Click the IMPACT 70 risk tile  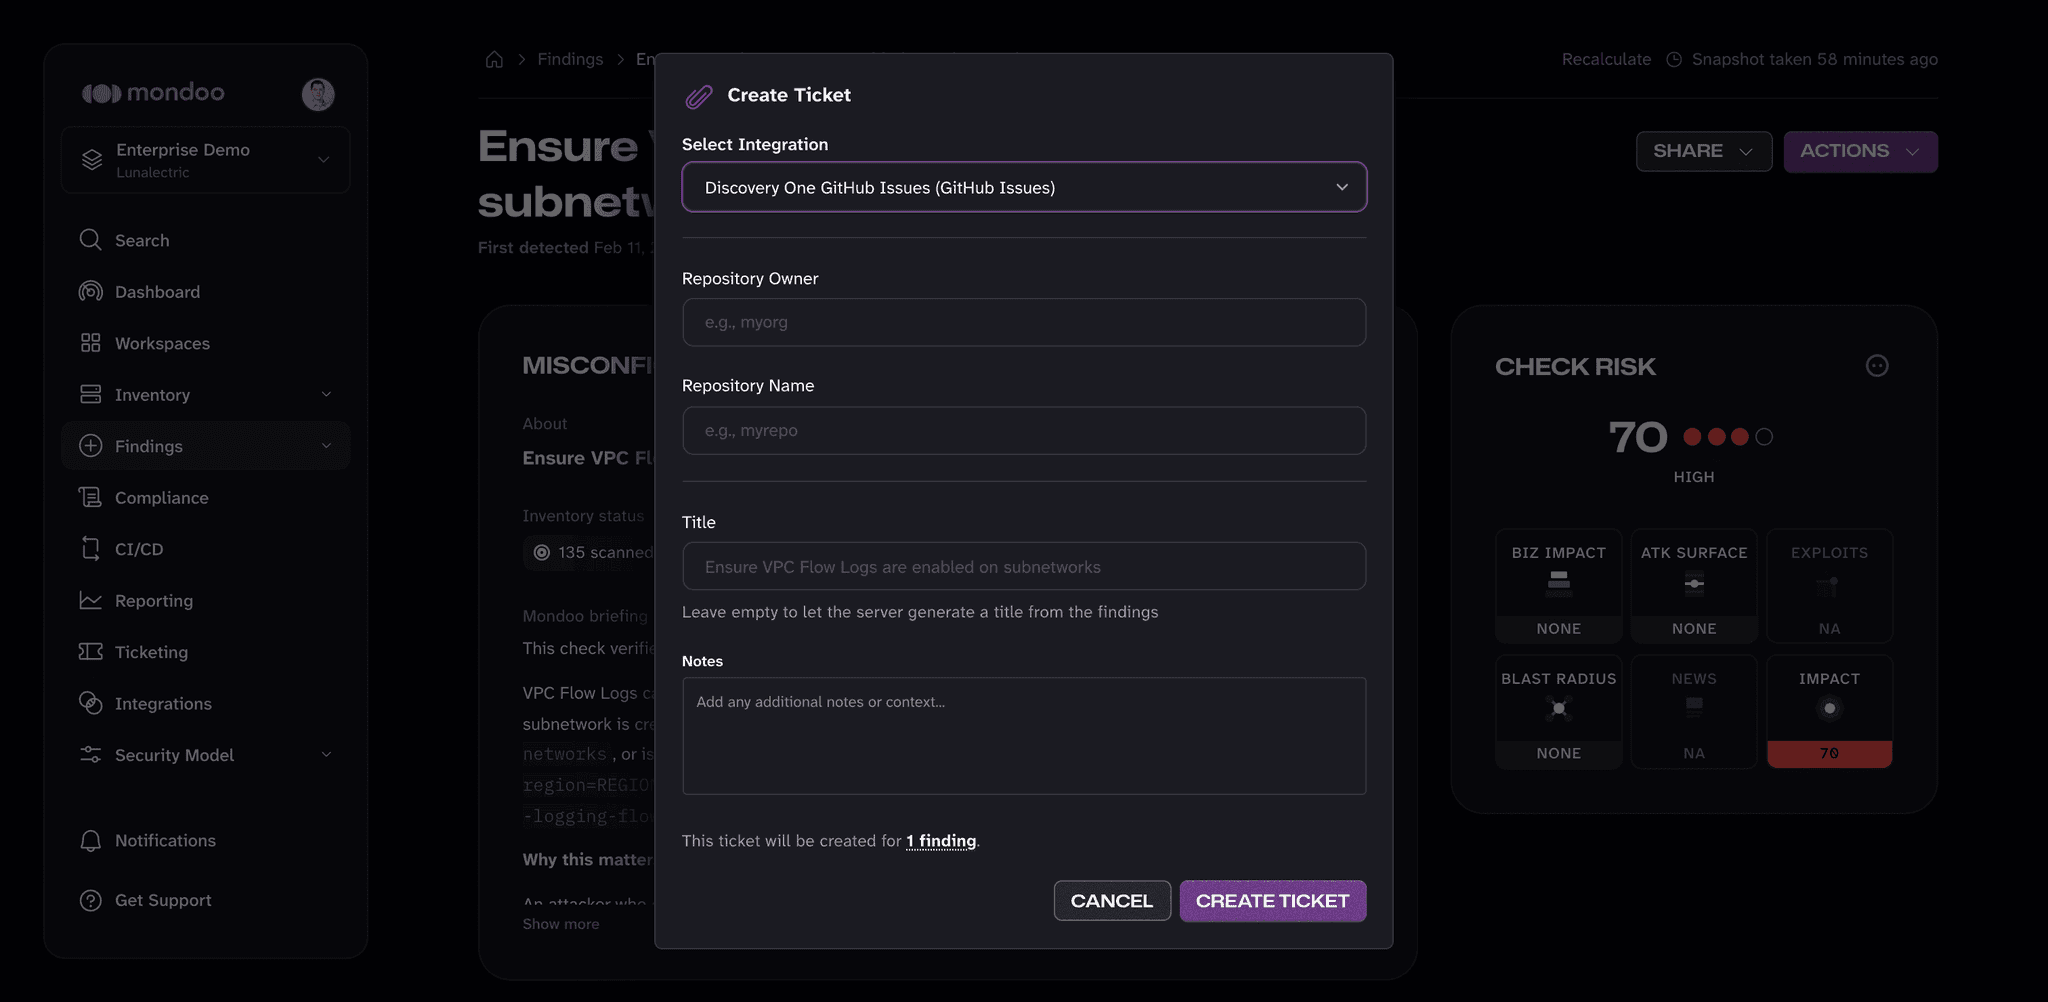pos(1829,711)
